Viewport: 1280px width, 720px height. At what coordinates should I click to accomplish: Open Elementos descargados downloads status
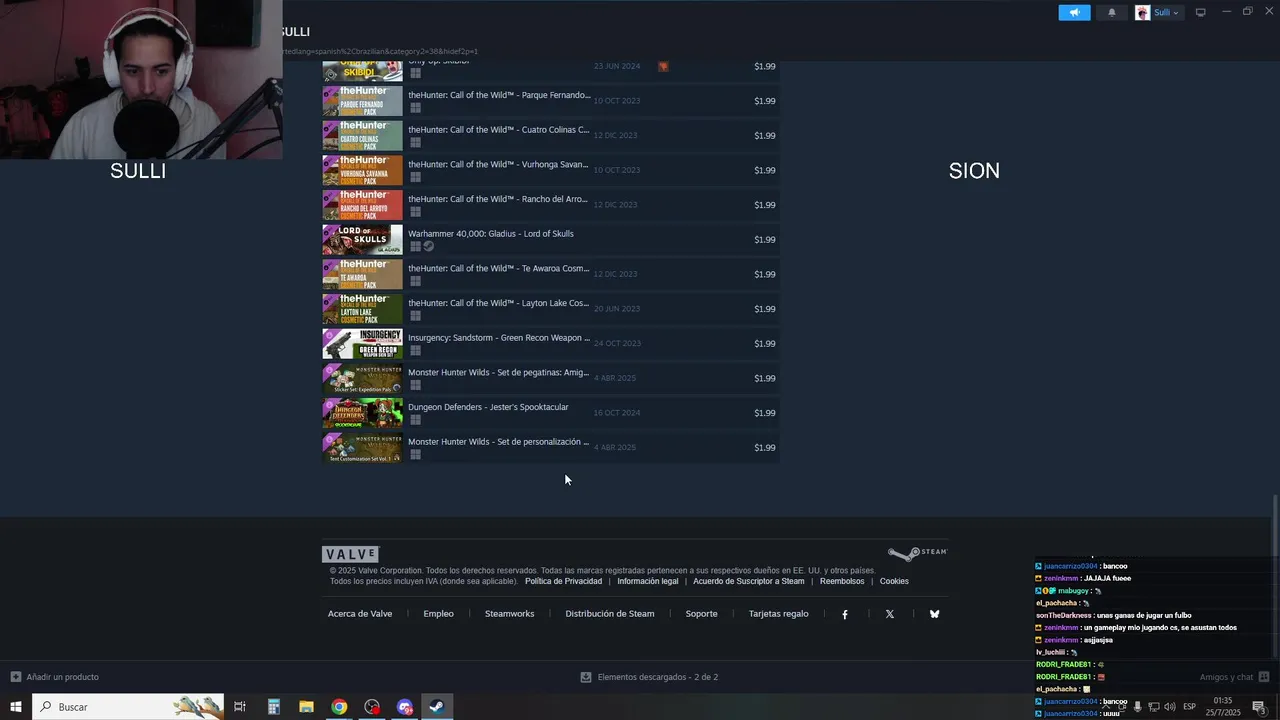tap(649, 677)
